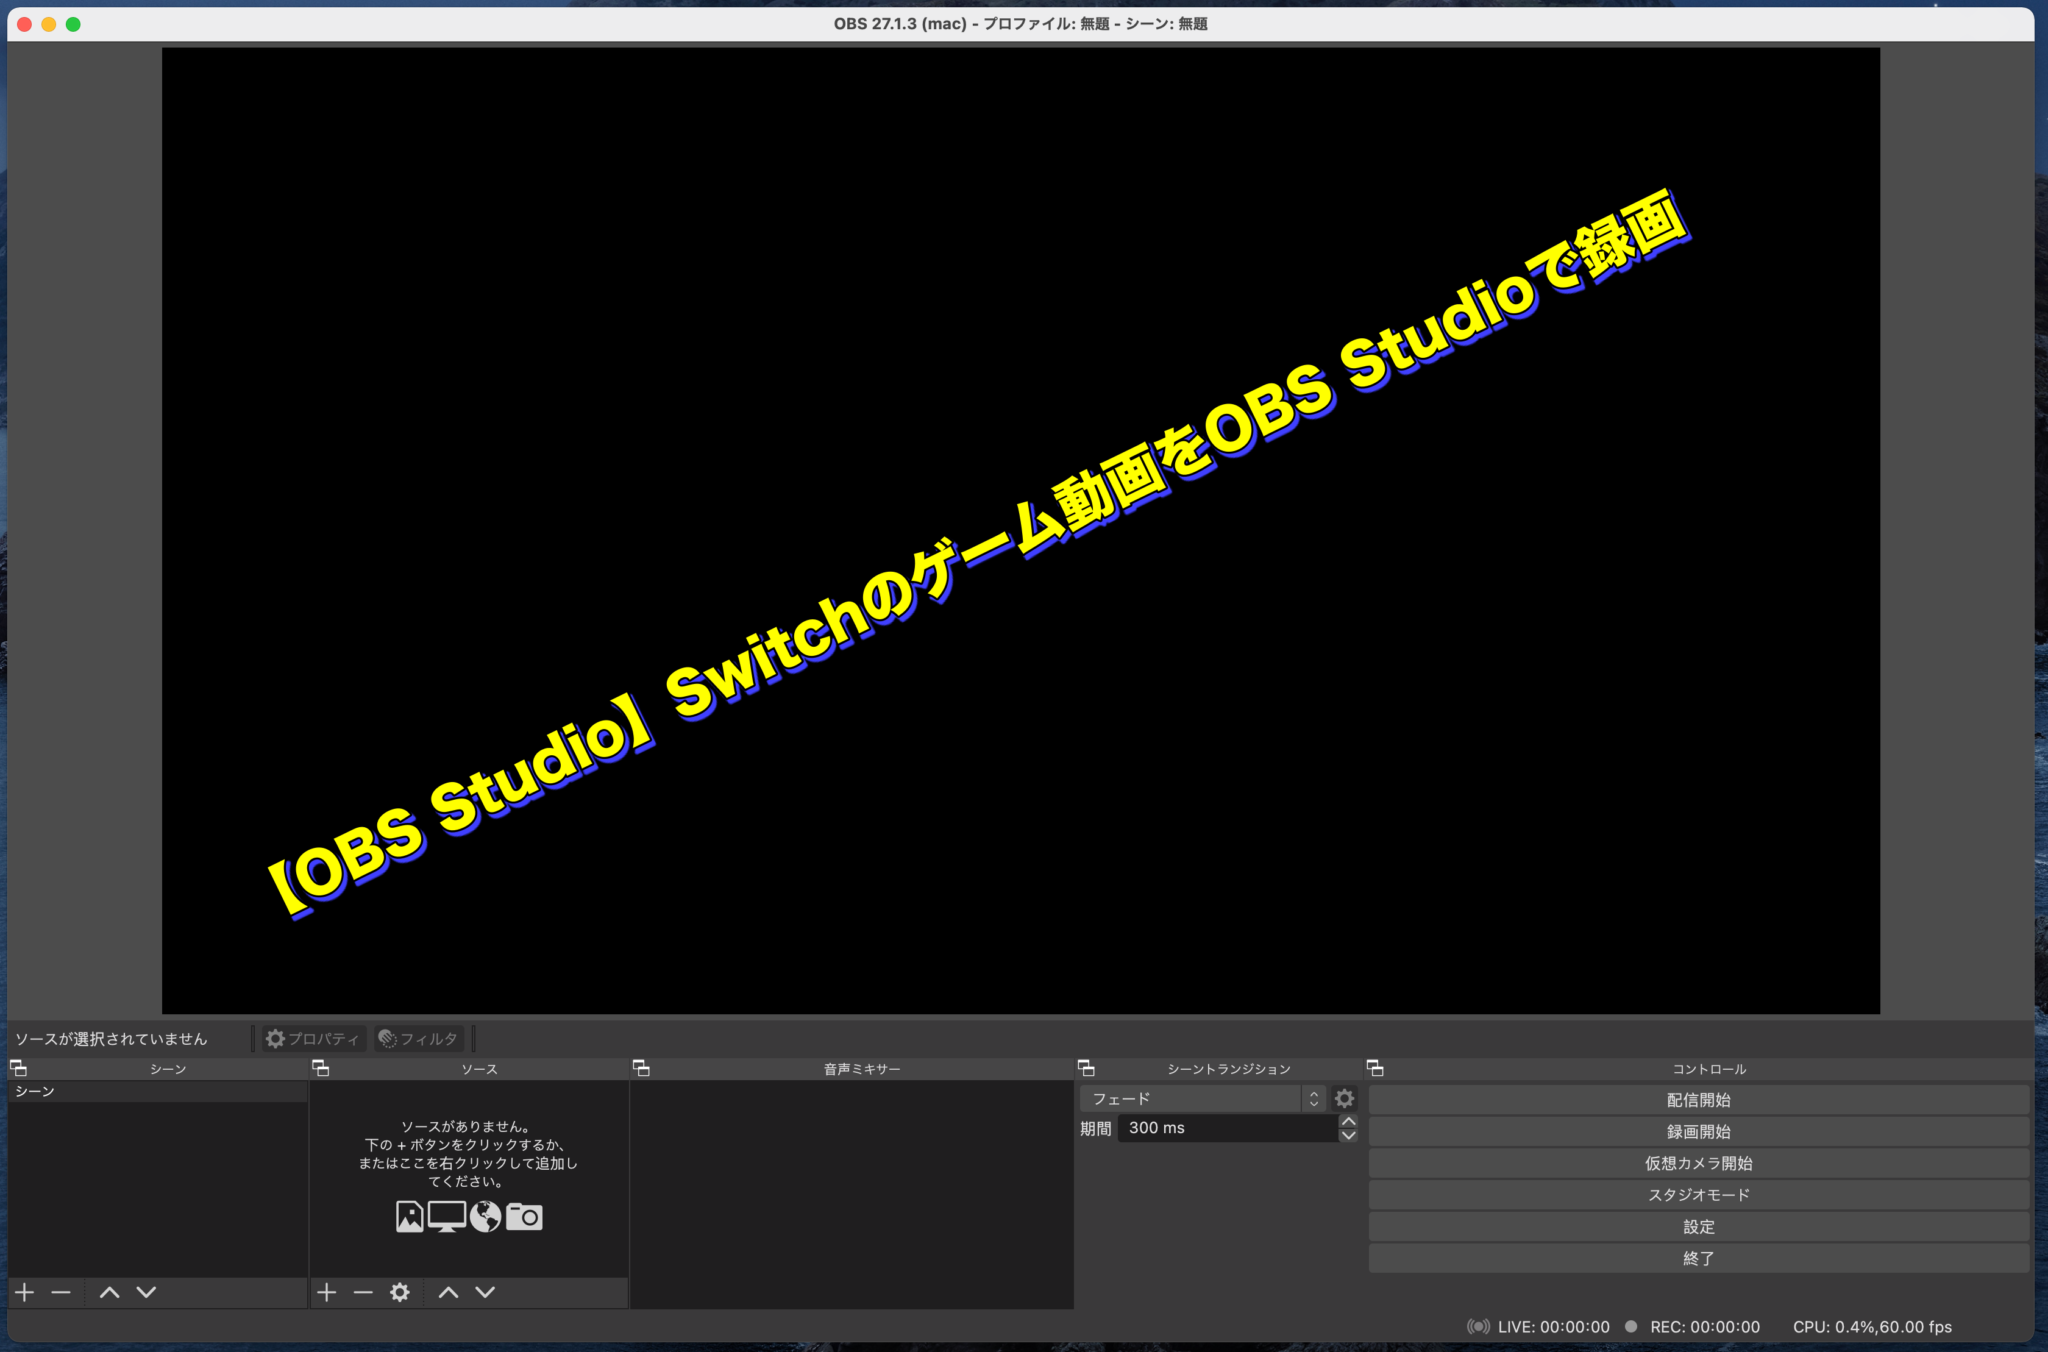Image resolution: width=2048 pixels, height=1352 pixels.
Task: Increase transition duration with the stepper arrow
Action: 1348,1121
